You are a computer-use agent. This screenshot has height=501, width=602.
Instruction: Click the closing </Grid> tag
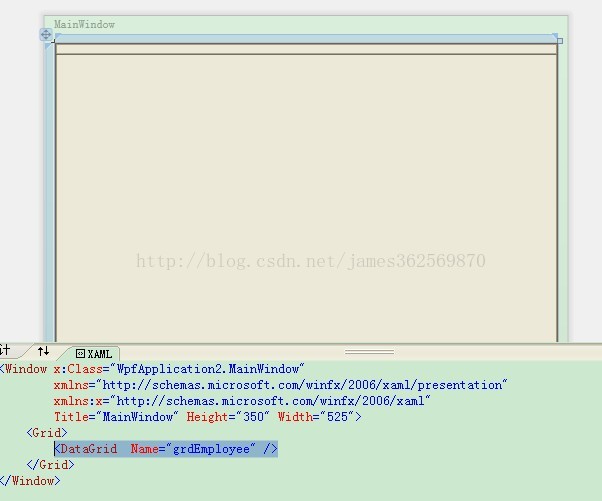coord(50,465)
